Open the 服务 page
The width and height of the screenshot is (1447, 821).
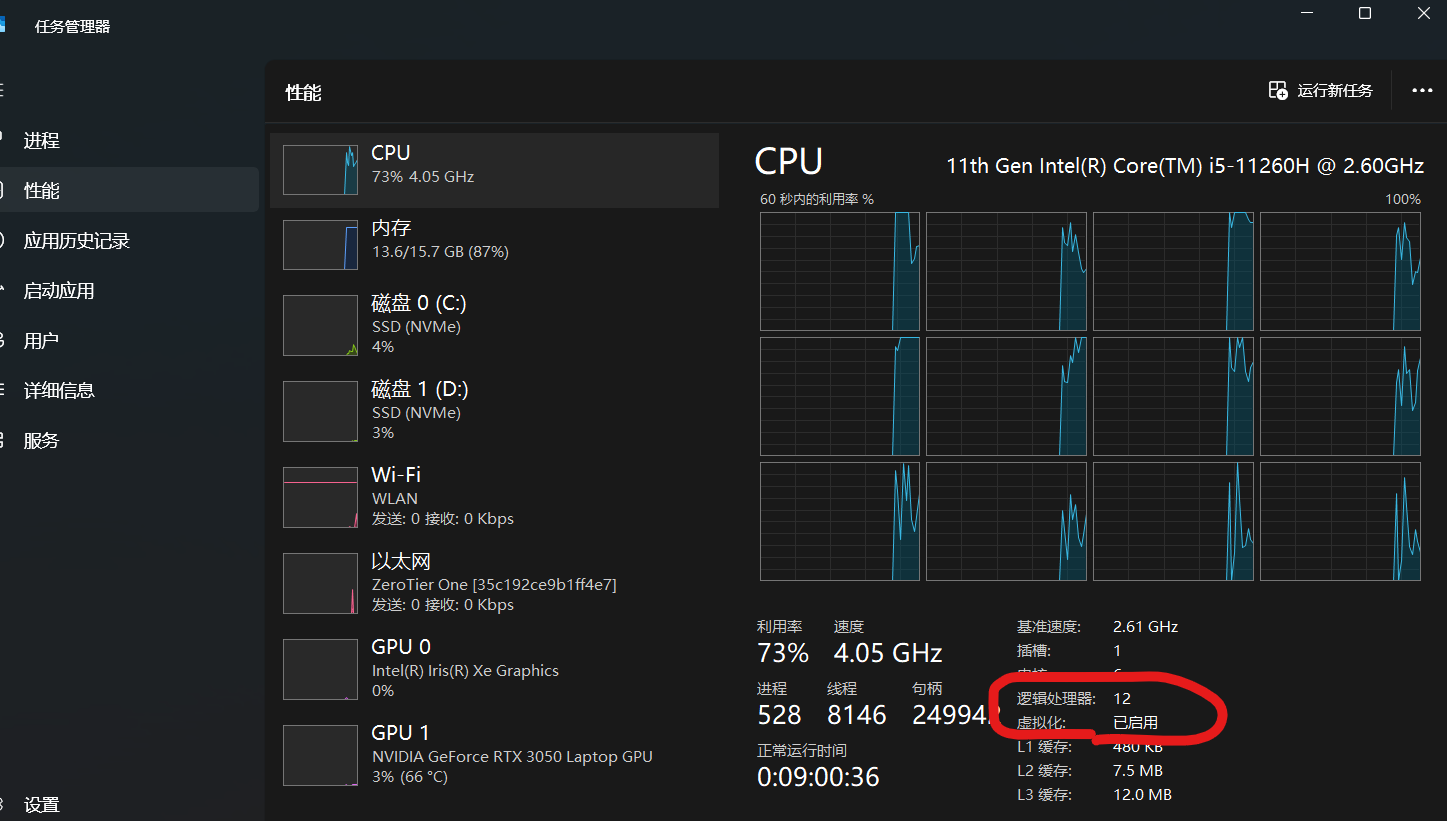(x=42, y=441)
